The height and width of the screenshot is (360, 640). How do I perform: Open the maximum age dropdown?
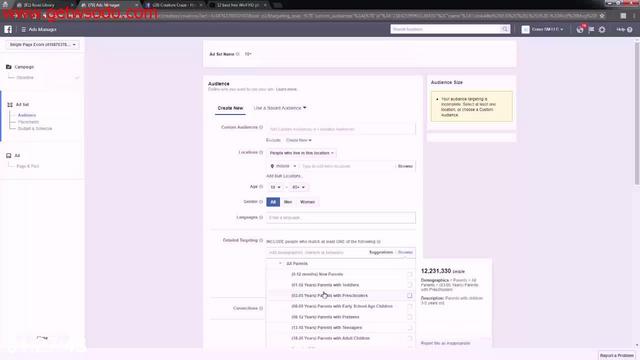298,187
